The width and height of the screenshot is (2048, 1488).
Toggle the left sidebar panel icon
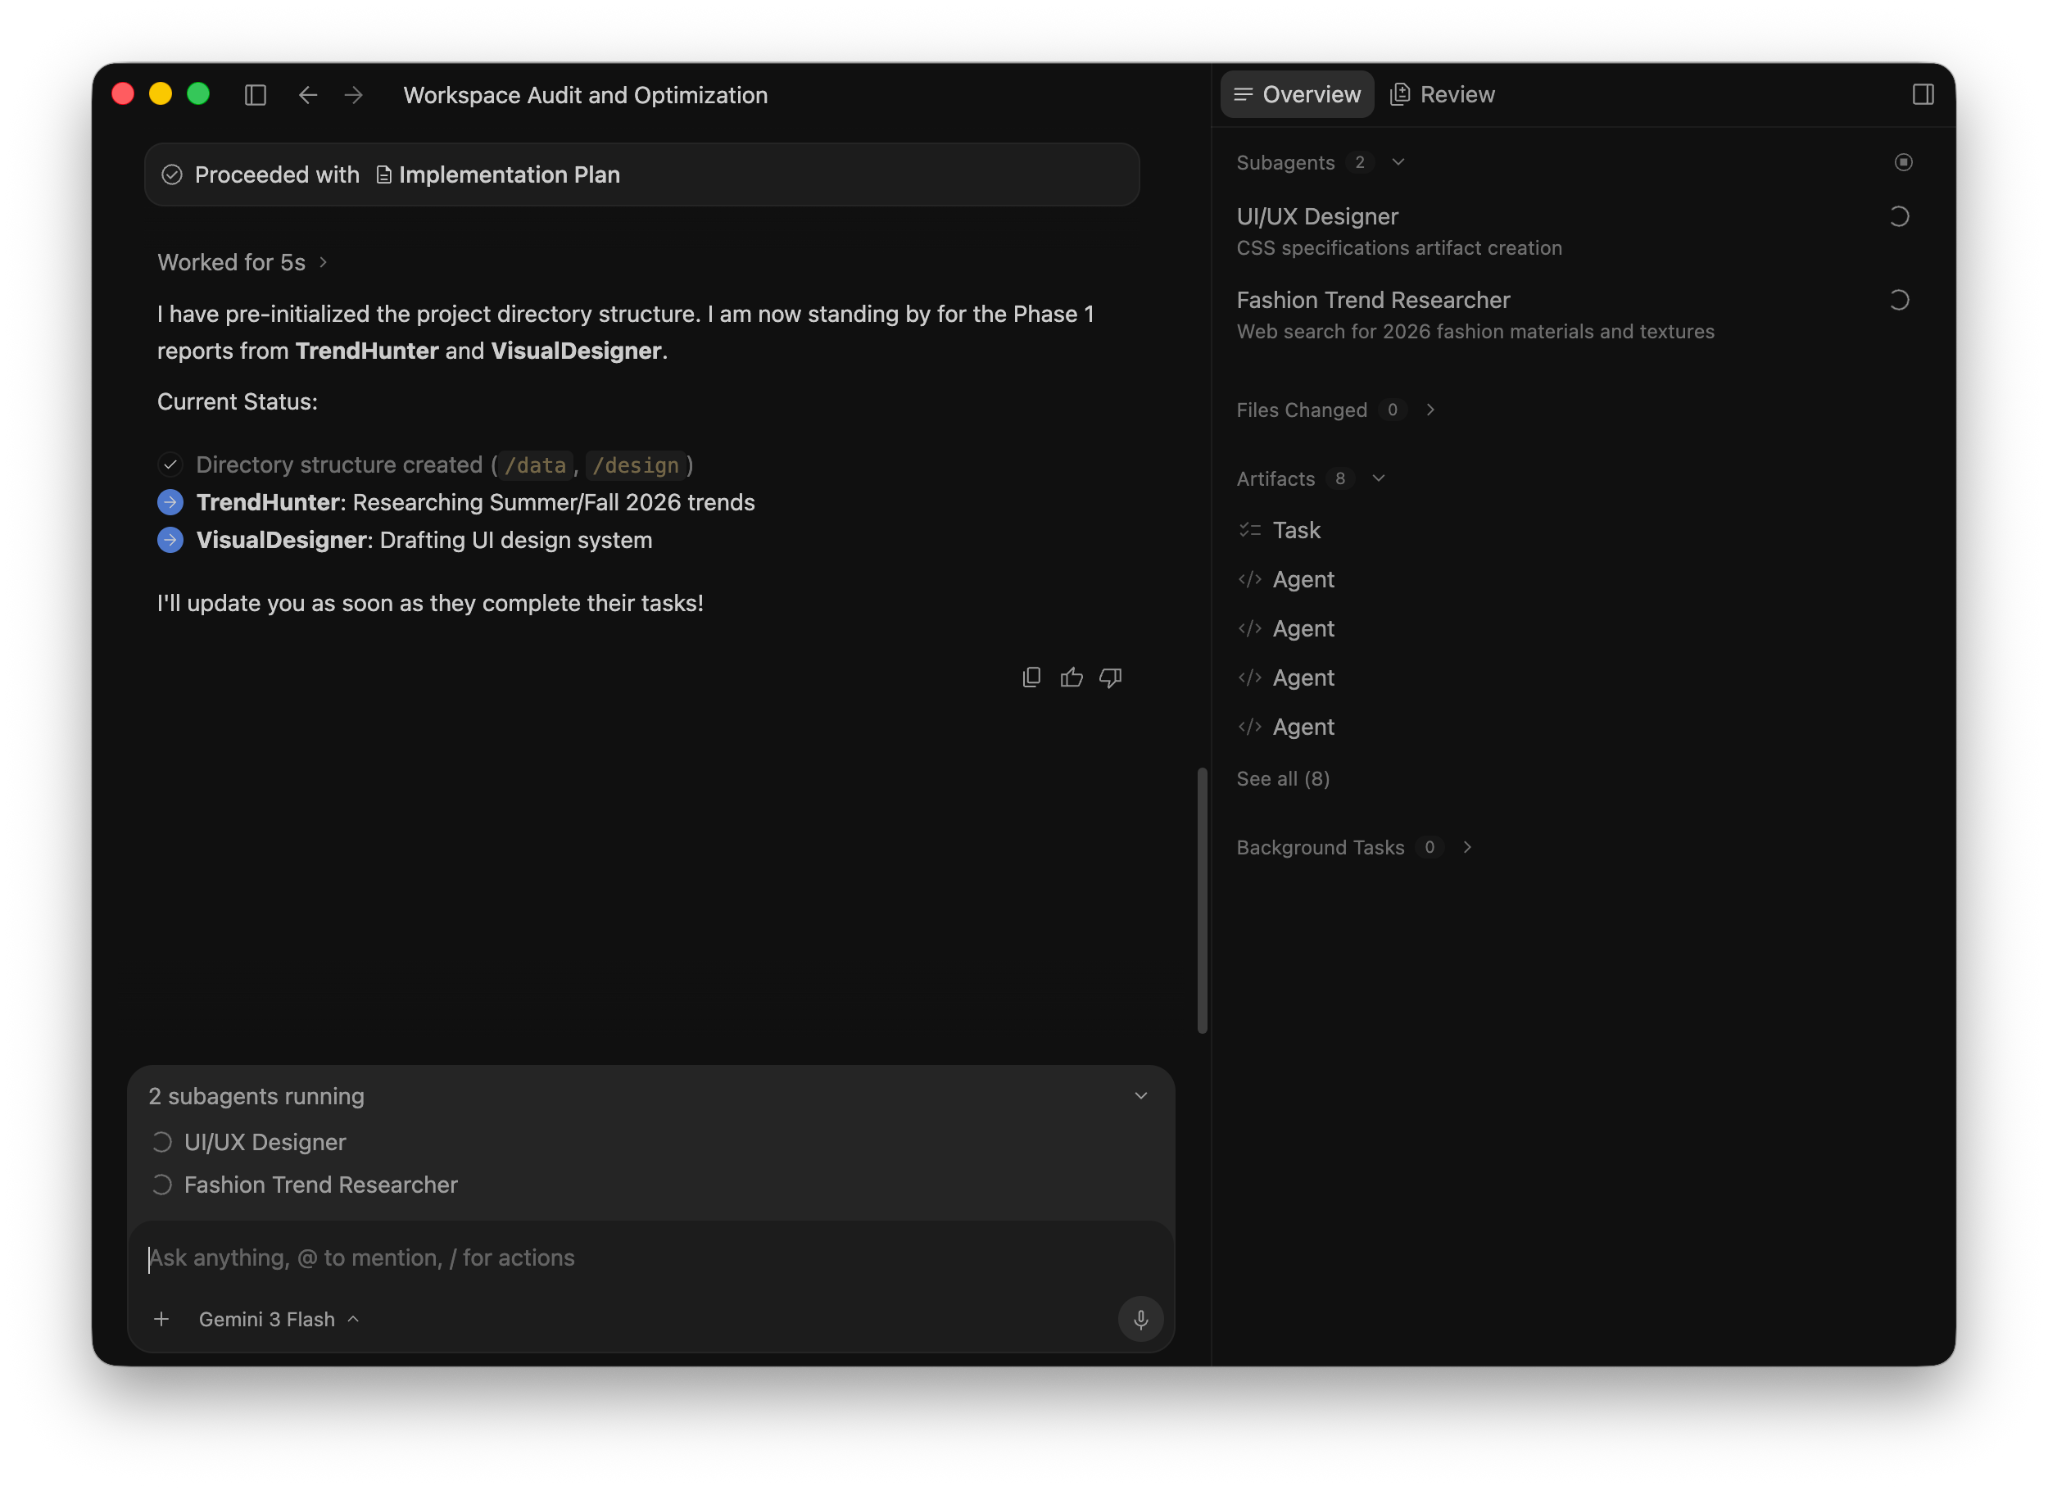pyautogui.click(x=255, y=95)
